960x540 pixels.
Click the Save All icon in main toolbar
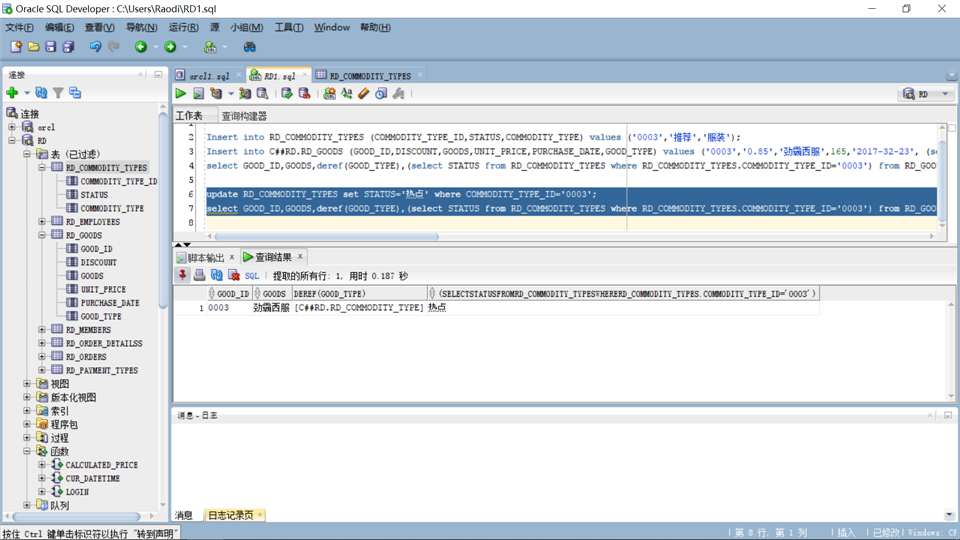coord(68,47)
